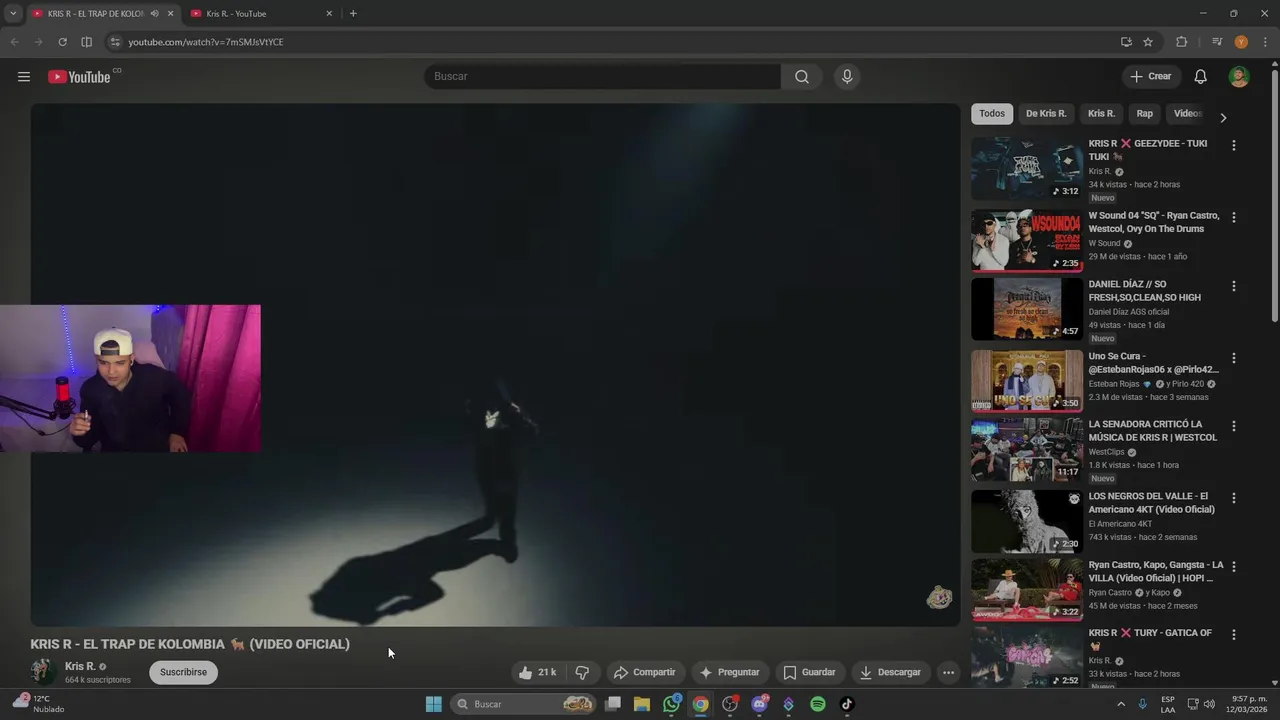
Task: Open options for W Sound 04 video
Action: 1233,217
